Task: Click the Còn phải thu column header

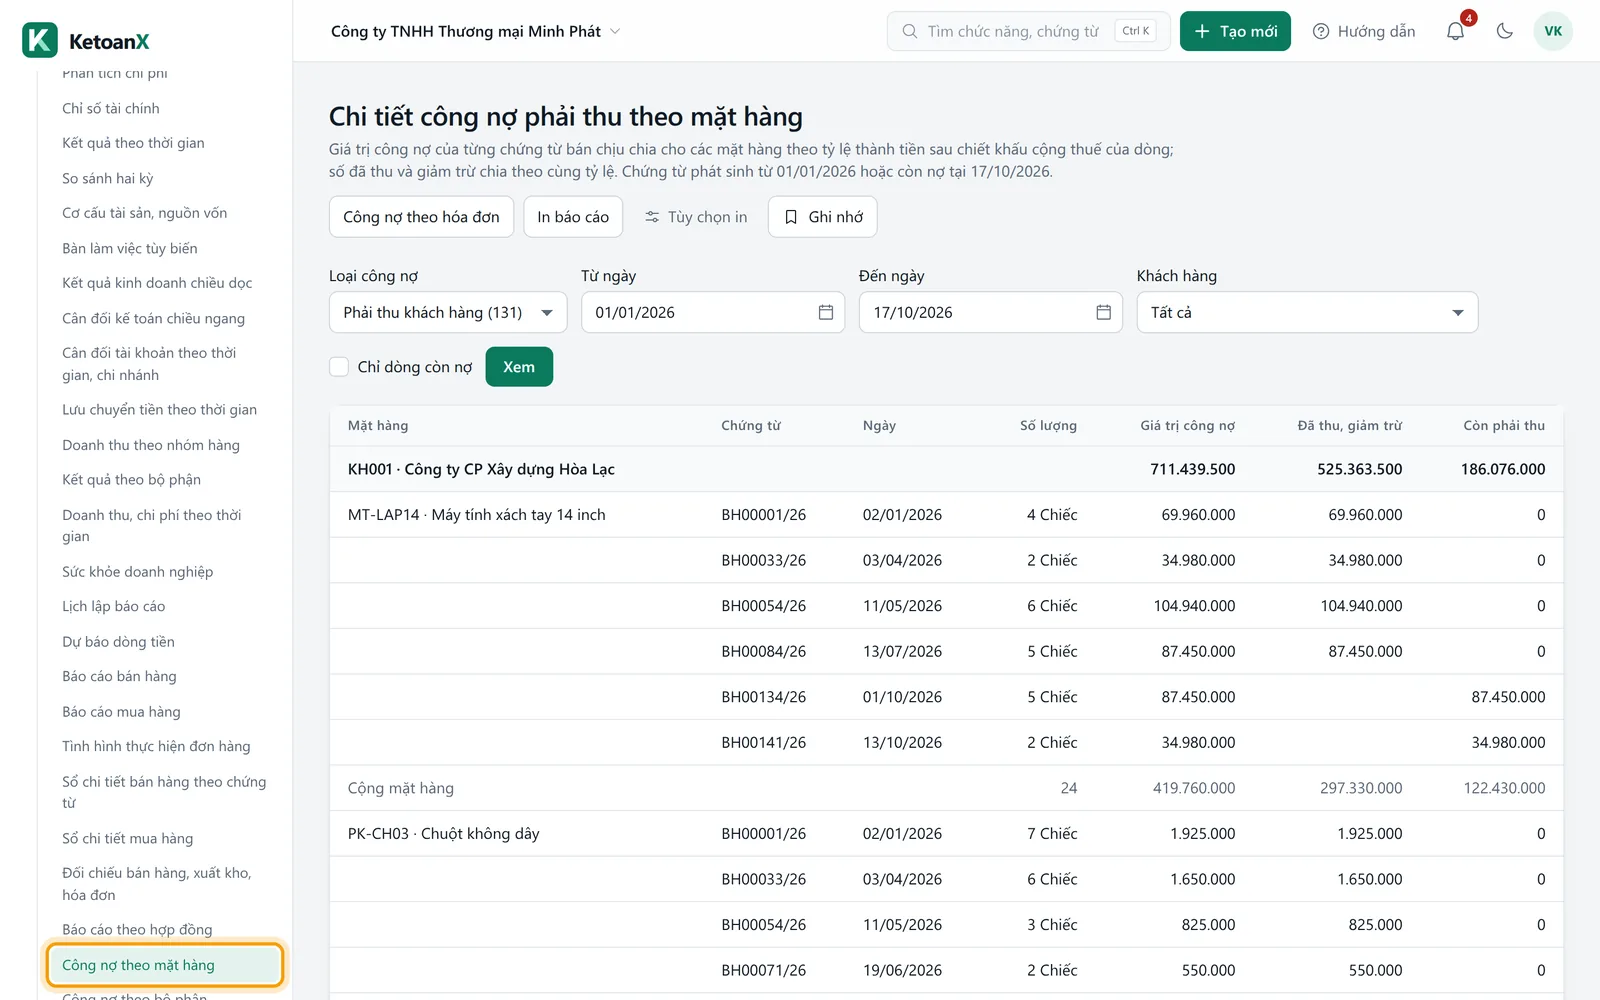Action: click(1504, 425)
